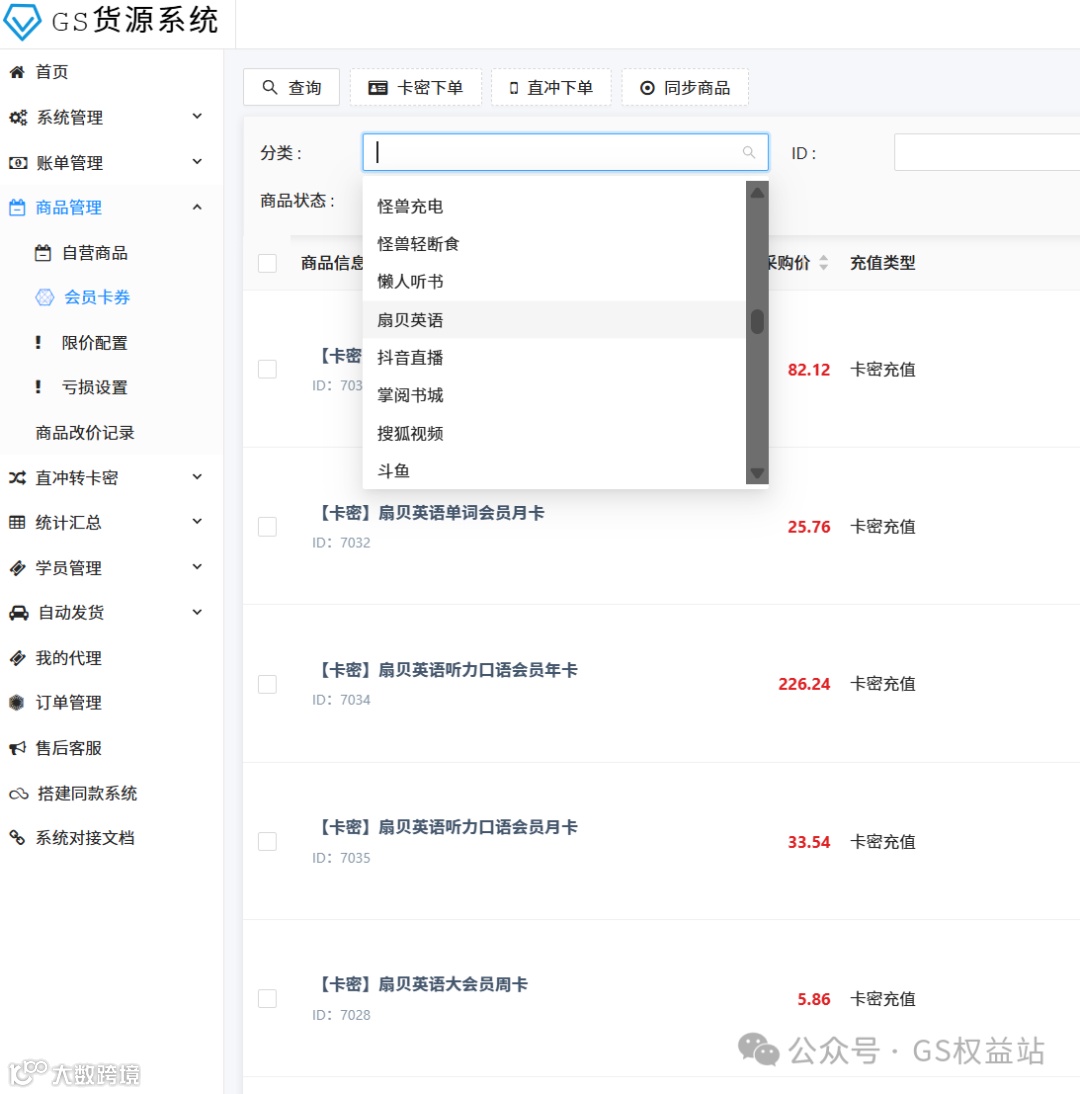The height and width of the screenshot is (1094, 1080).
Task: Click the 查询 search button
Action: click(292, 87)
